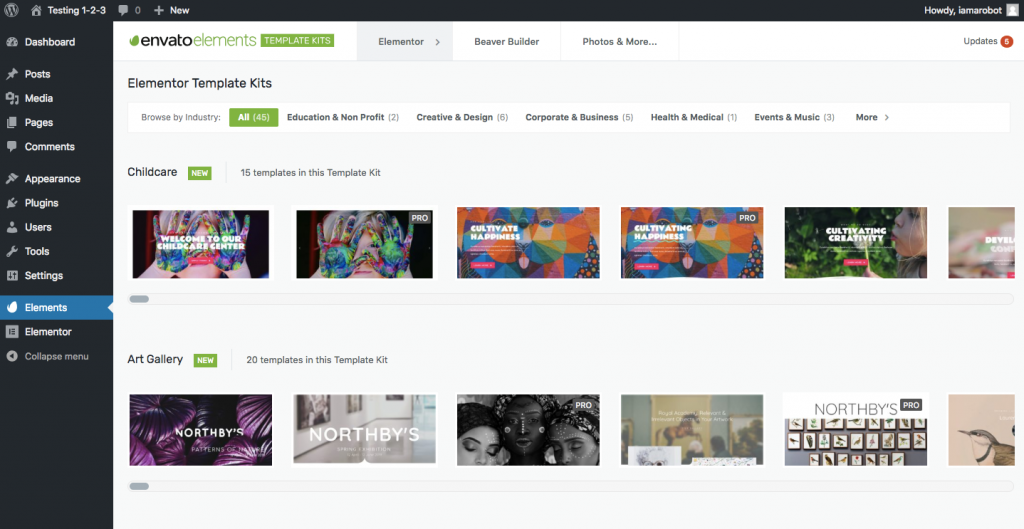Screen dimensions: 1024x529
Task: Open the user avatar next to Howdy
Action: coord(1012,10)
